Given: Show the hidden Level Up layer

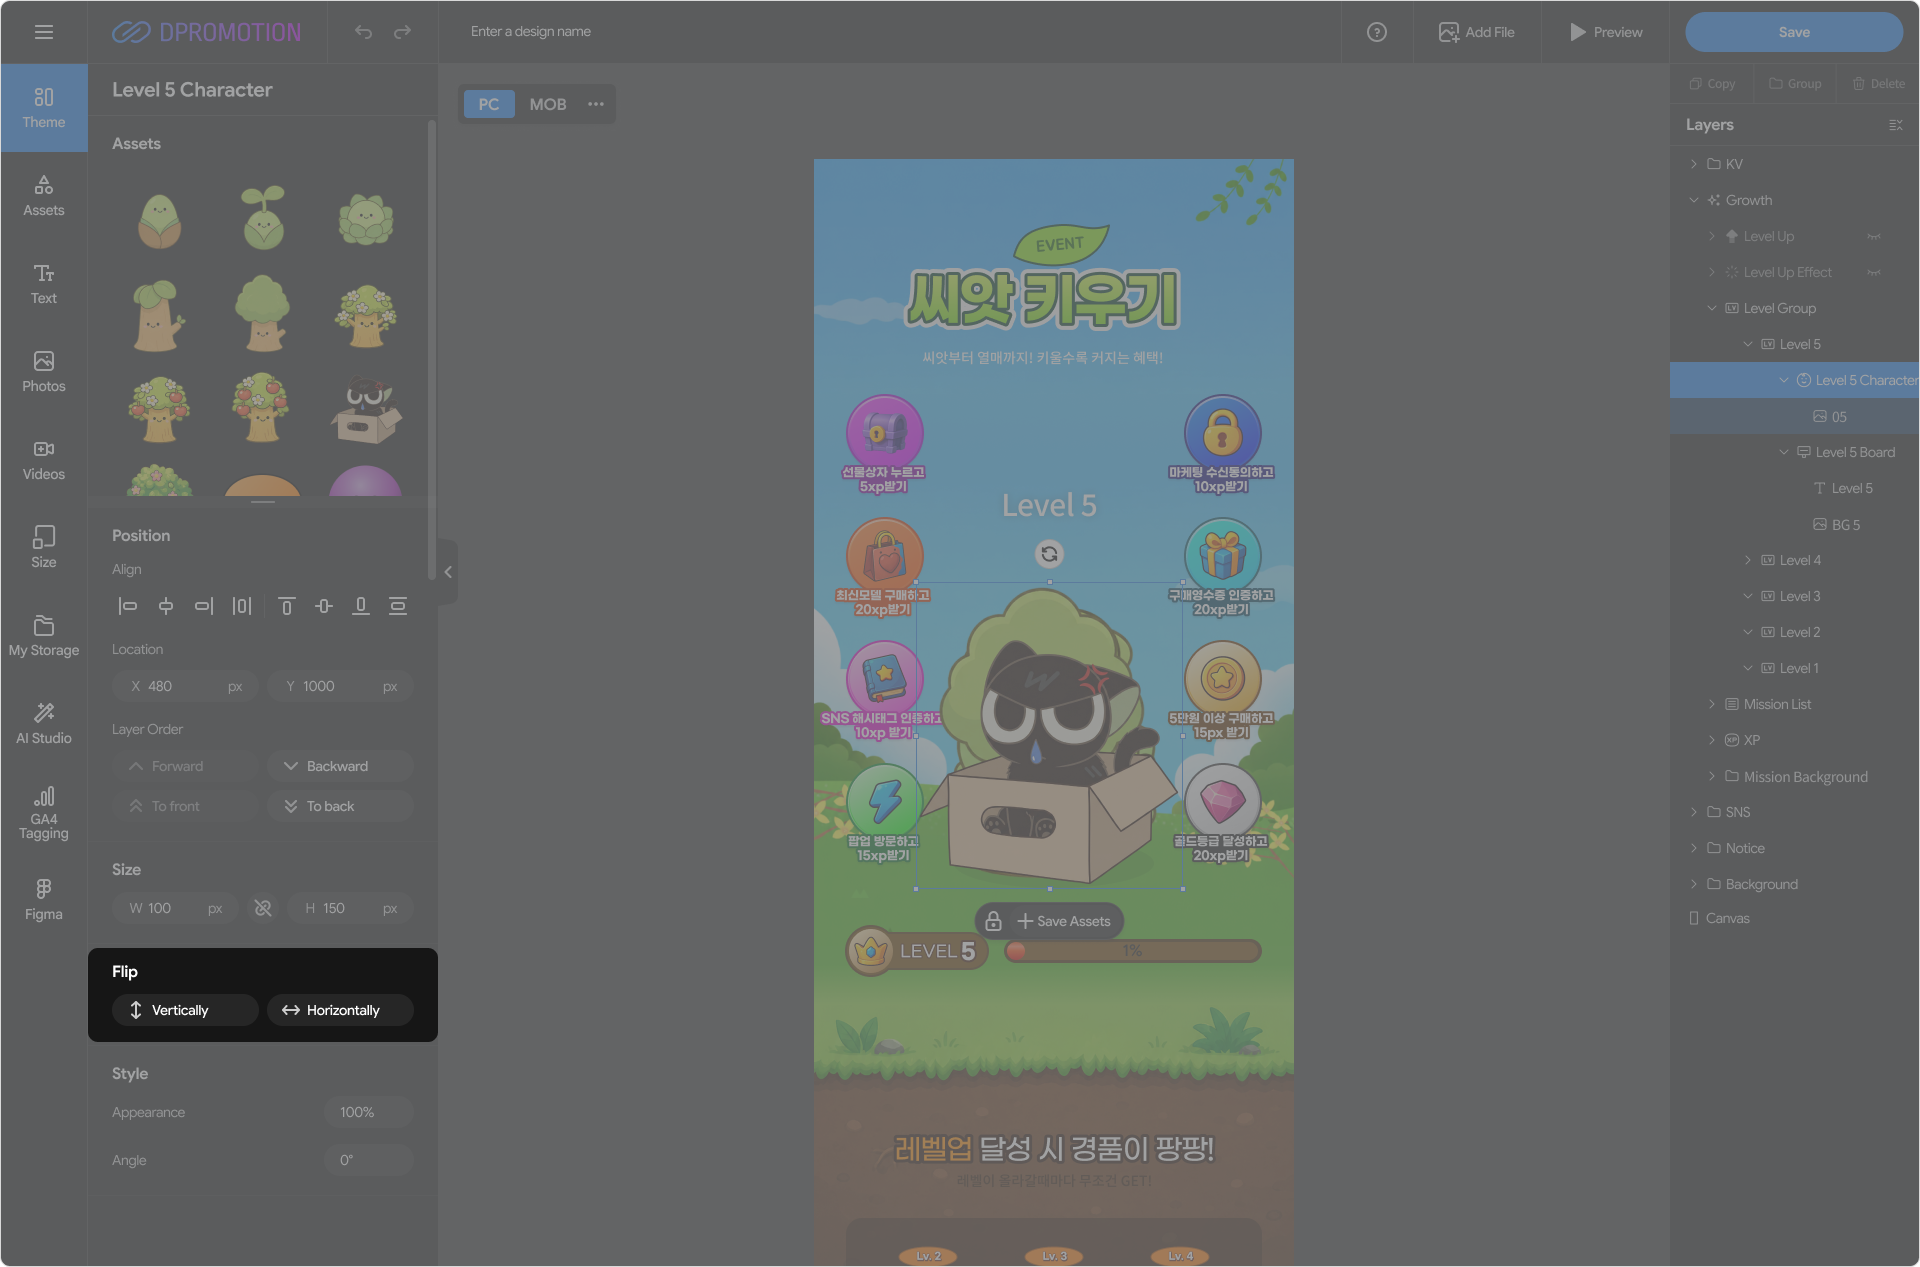Looking at the screenshot, I should tap(1874, 237).
